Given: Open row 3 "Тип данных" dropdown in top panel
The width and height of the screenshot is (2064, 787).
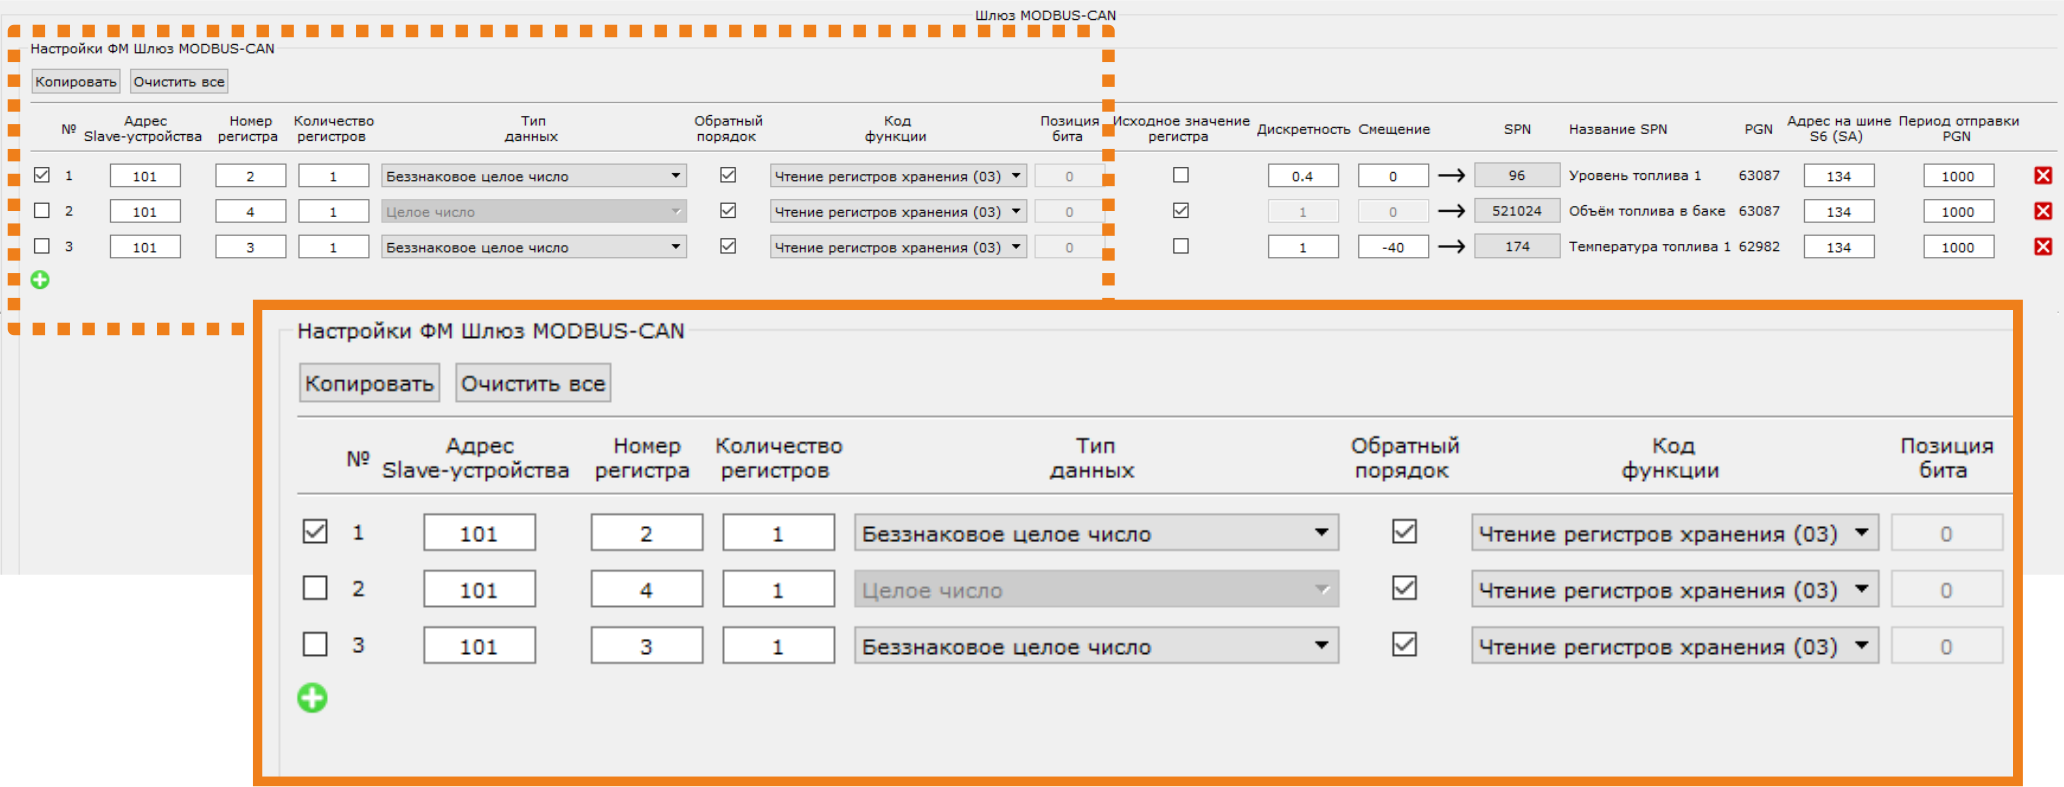Looking at the screenshot, I should (x=533, y=247).
